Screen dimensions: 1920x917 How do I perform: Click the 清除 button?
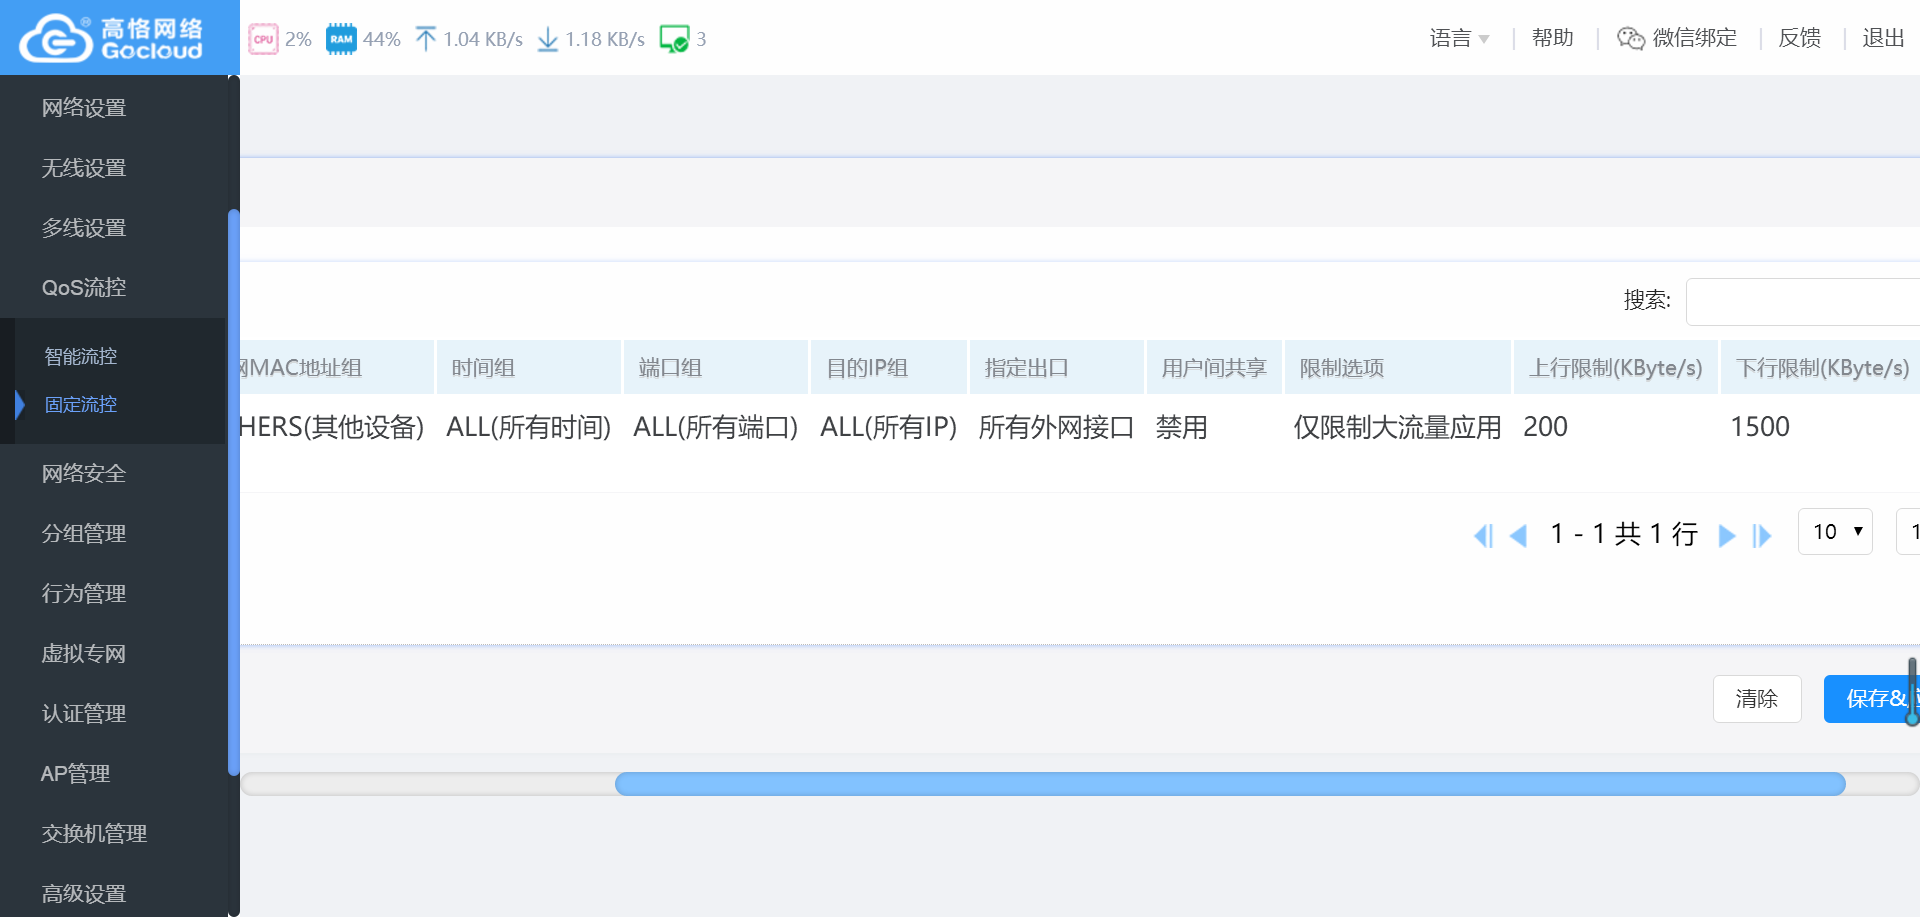click(1757, 699)
